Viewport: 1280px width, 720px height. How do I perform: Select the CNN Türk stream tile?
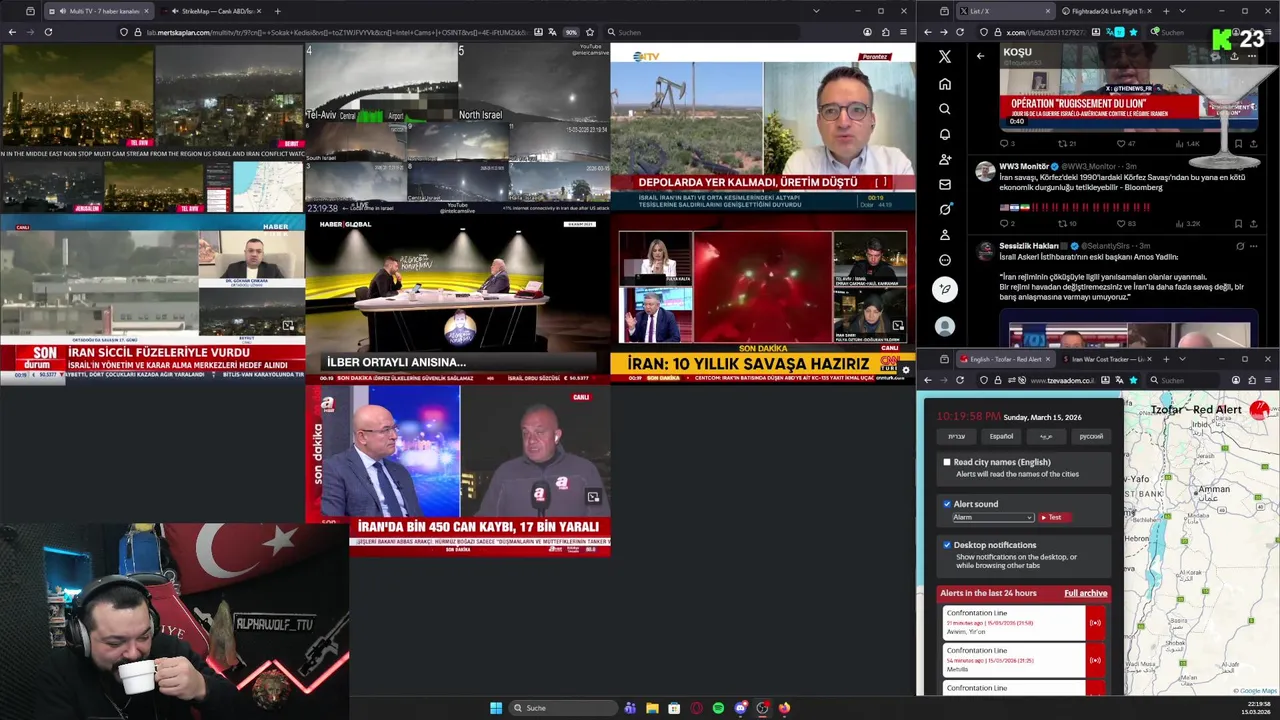tap(763, 299)
